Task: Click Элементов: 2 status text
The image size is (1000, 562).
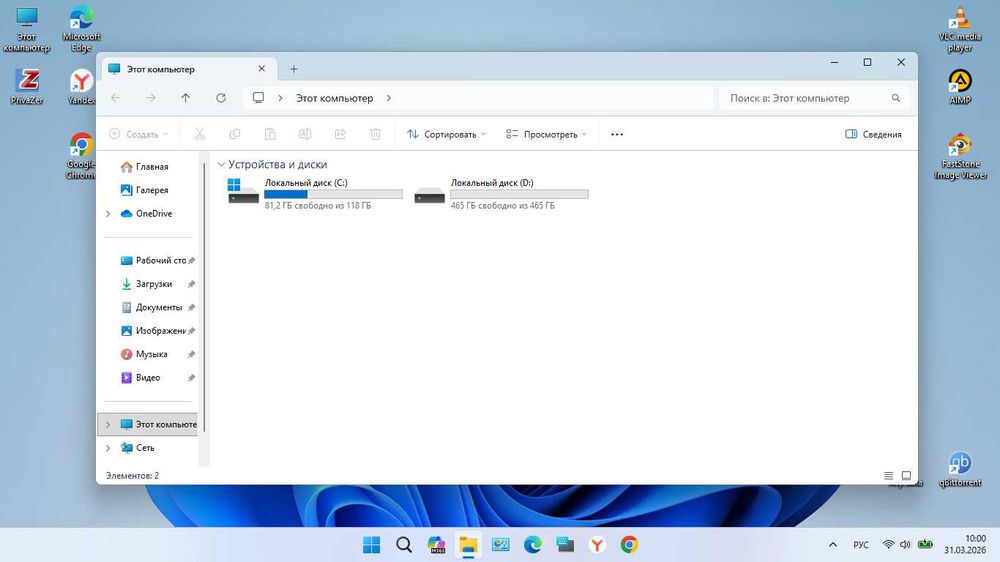Action: (x=132, y=475)
